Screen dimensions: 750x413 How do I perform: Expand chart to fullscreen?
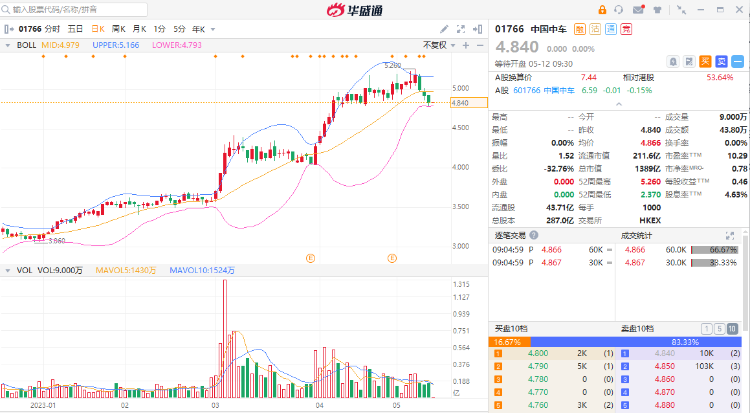(461, 29)
